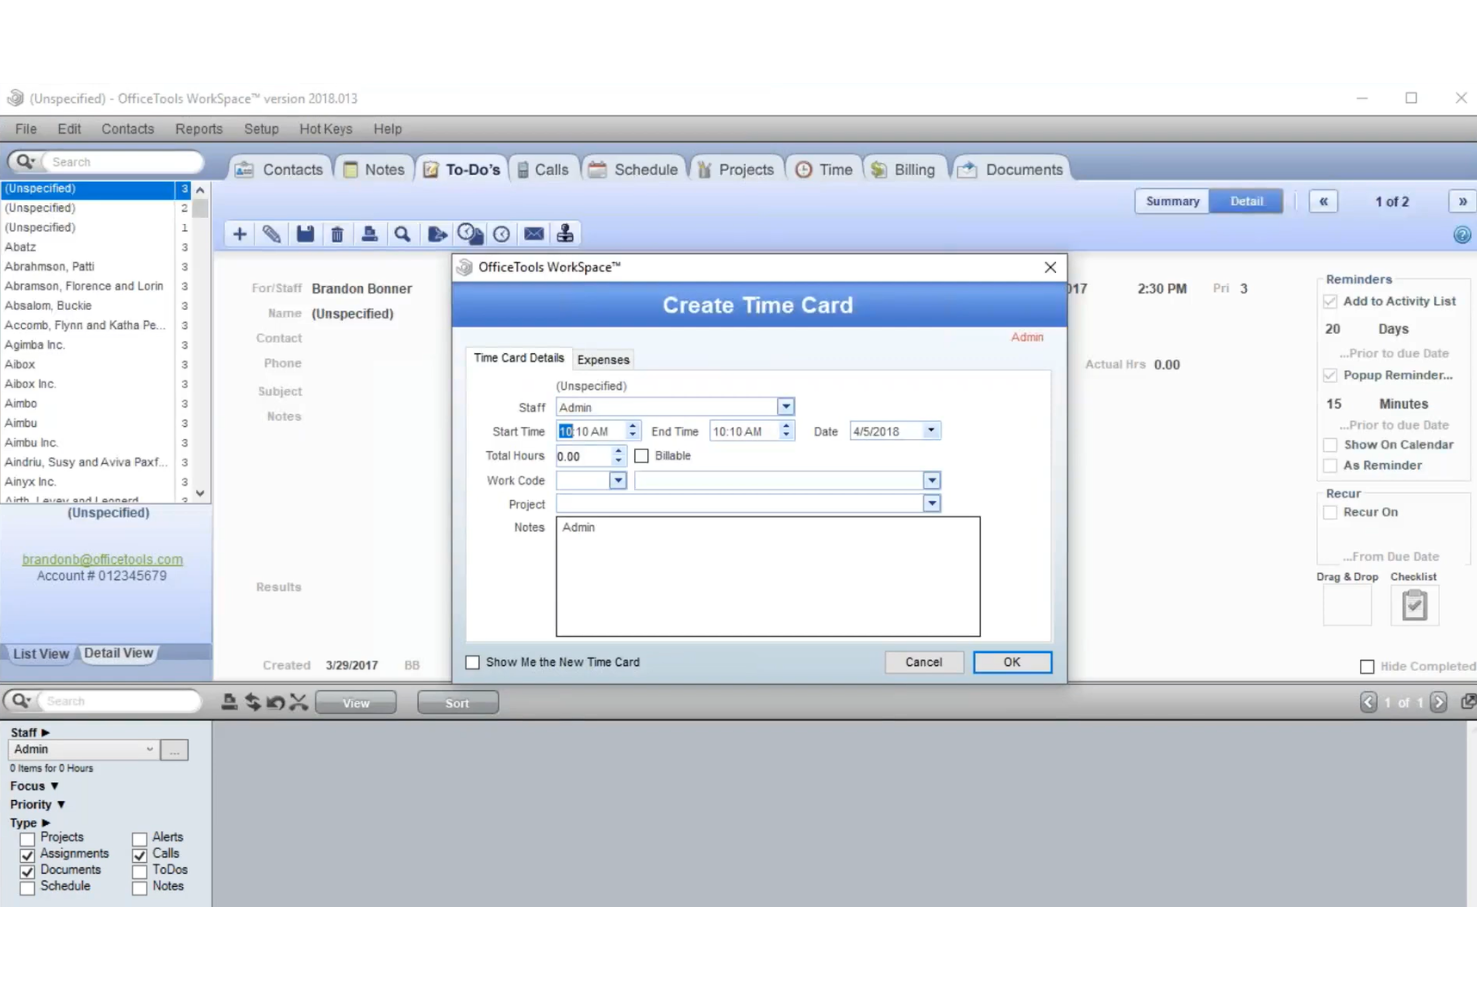The height and width of the screenshot is (987, 1480).
Task: Click the Cancel button
Action: (923, 662)
